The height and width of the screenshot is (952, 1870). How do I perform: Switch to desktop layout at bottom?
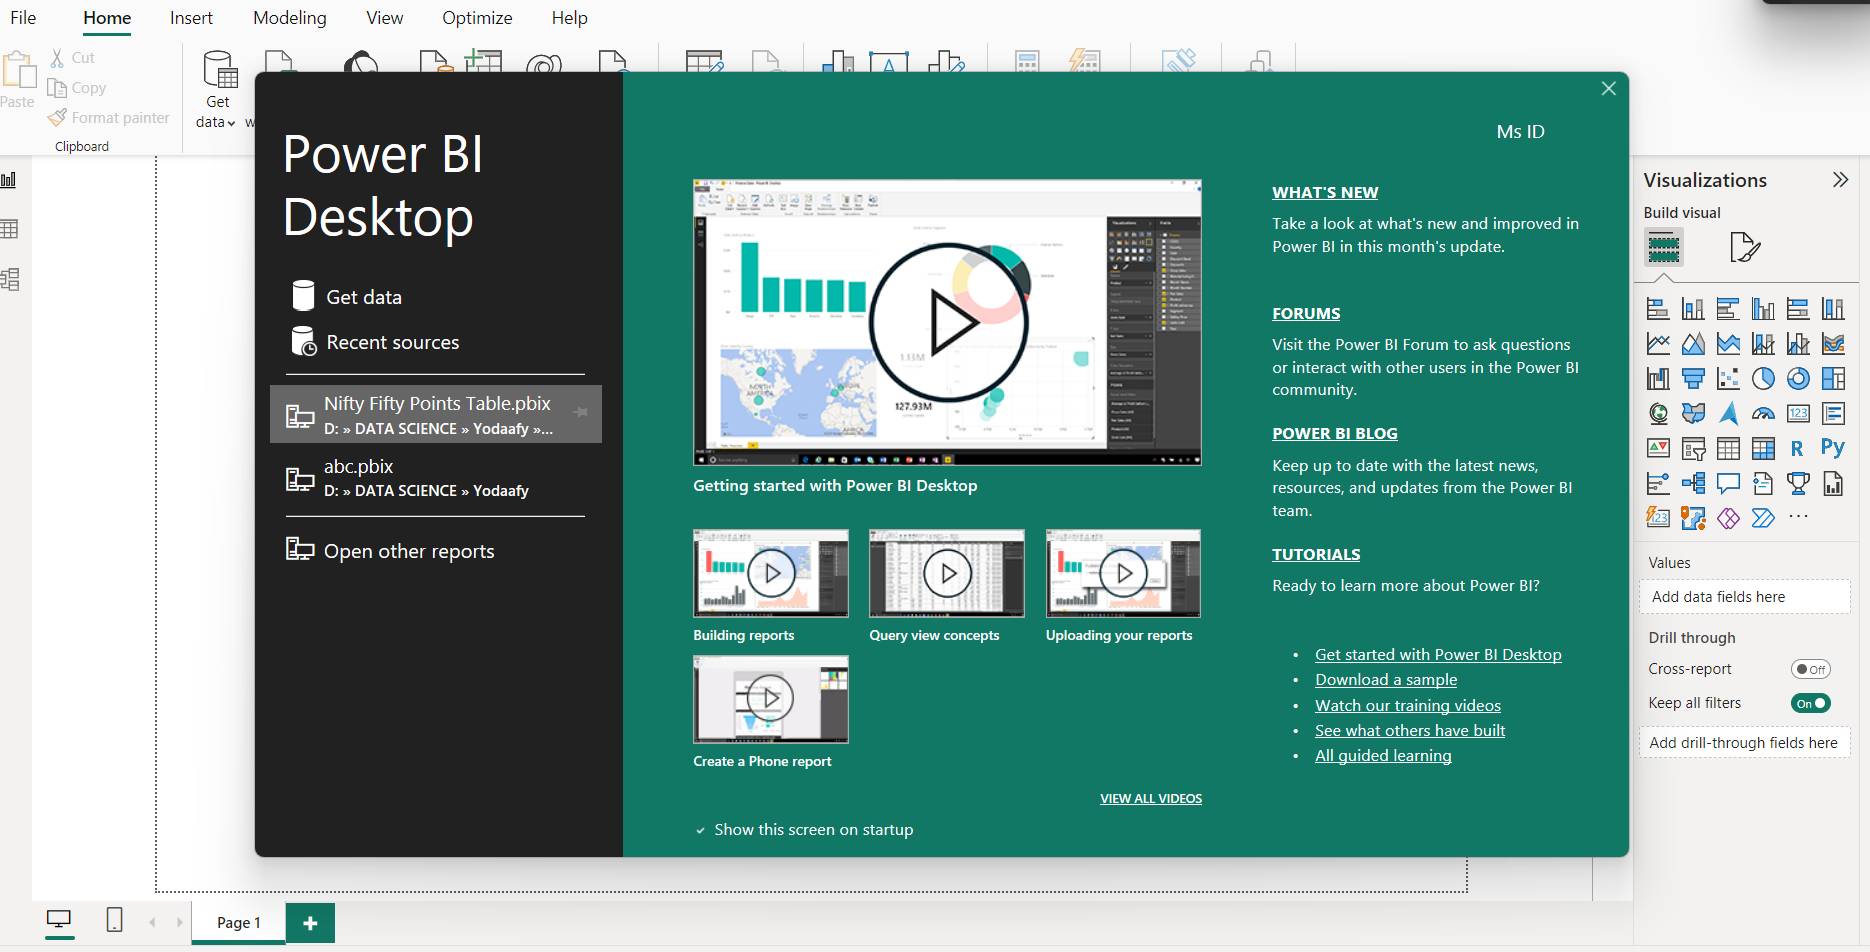[x=60, y=919]
